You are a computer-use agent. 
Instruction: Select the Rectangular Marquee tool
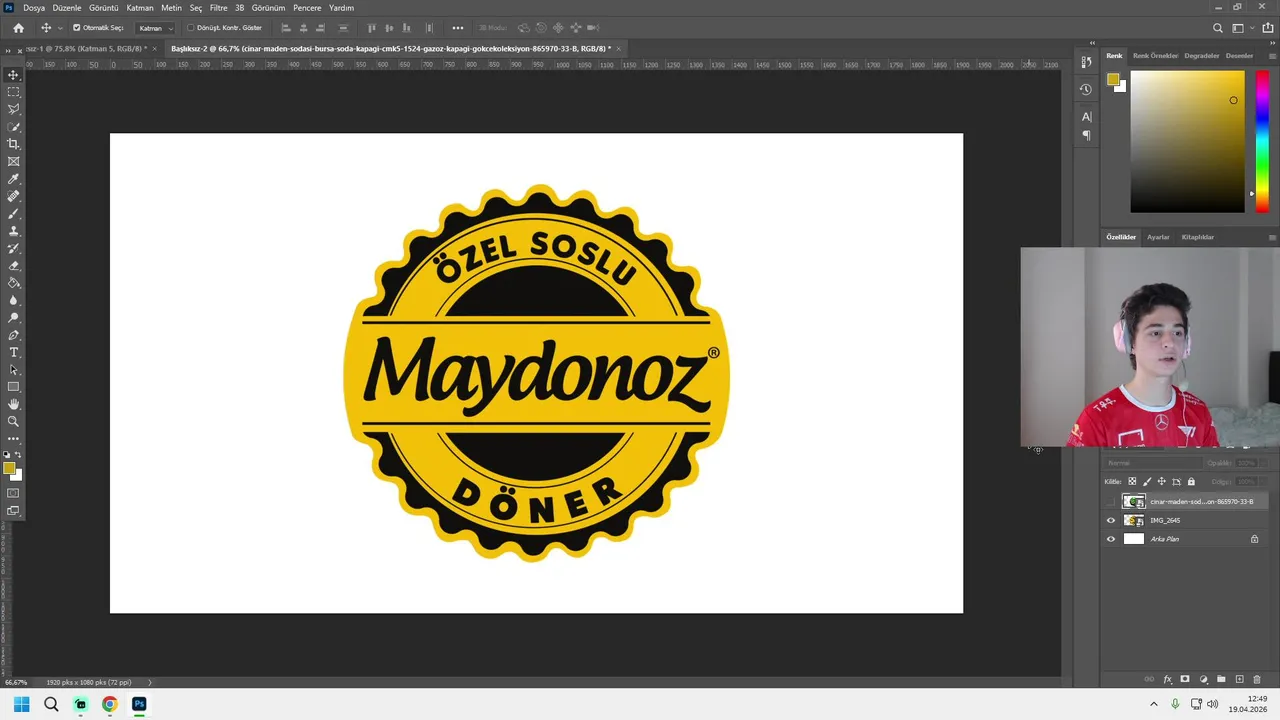[x=13, y=92]
